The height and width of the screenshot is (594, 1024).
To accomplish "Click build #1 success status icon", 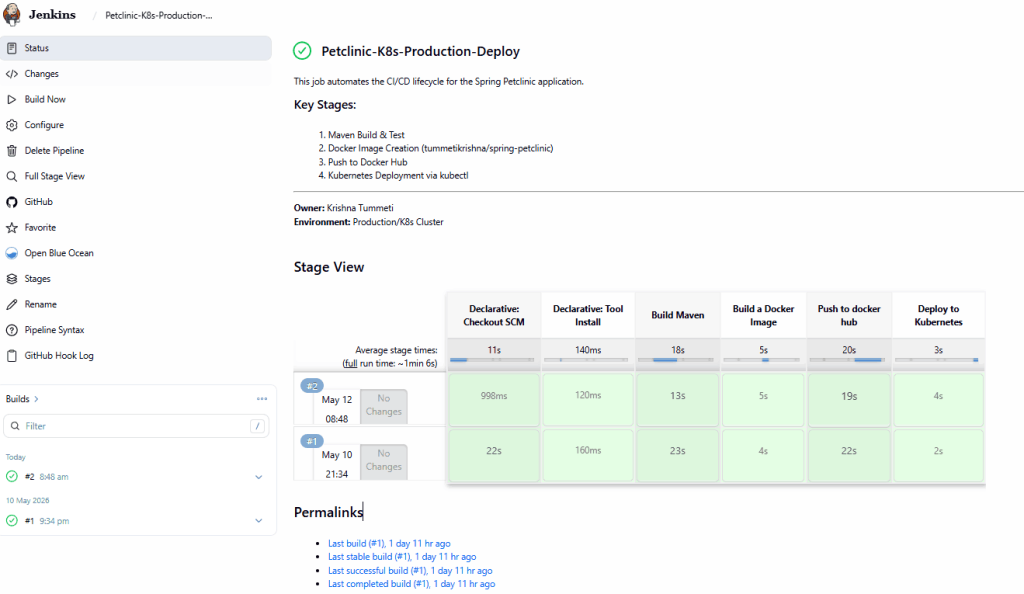I will [12, 521].
